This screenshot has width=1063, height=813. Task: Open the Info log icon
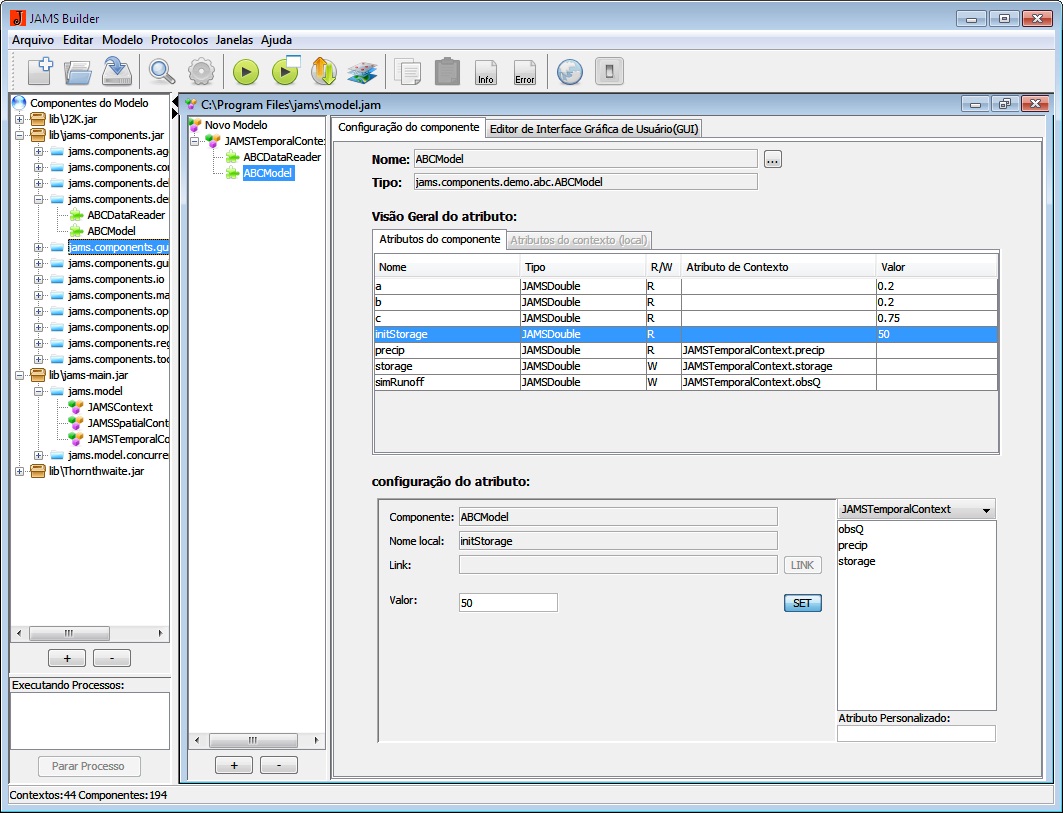coord(486,72)
